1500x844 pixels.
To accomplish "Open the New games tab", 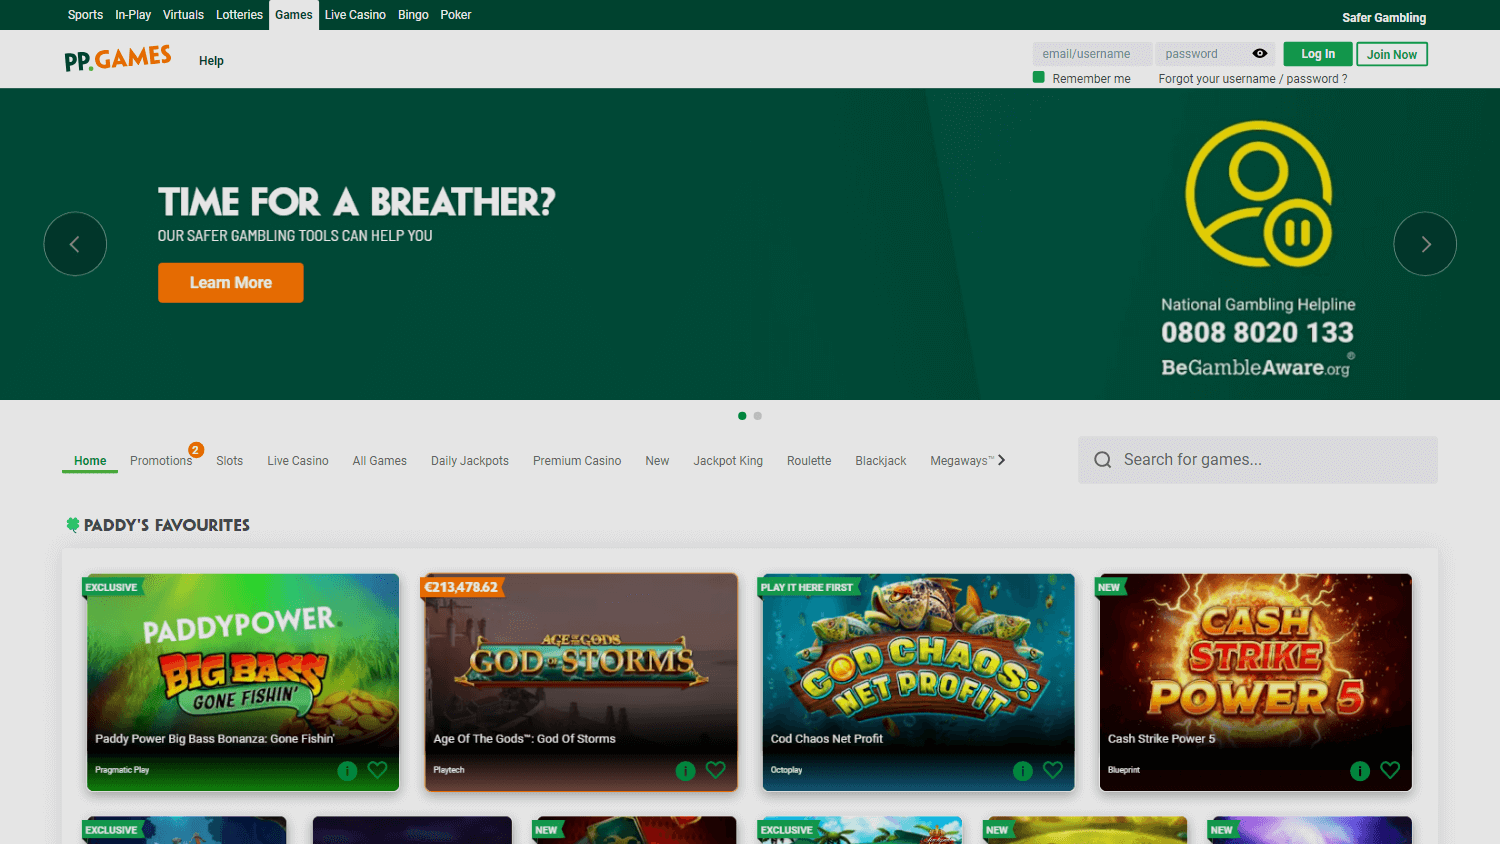I will [x=657, y=461].
